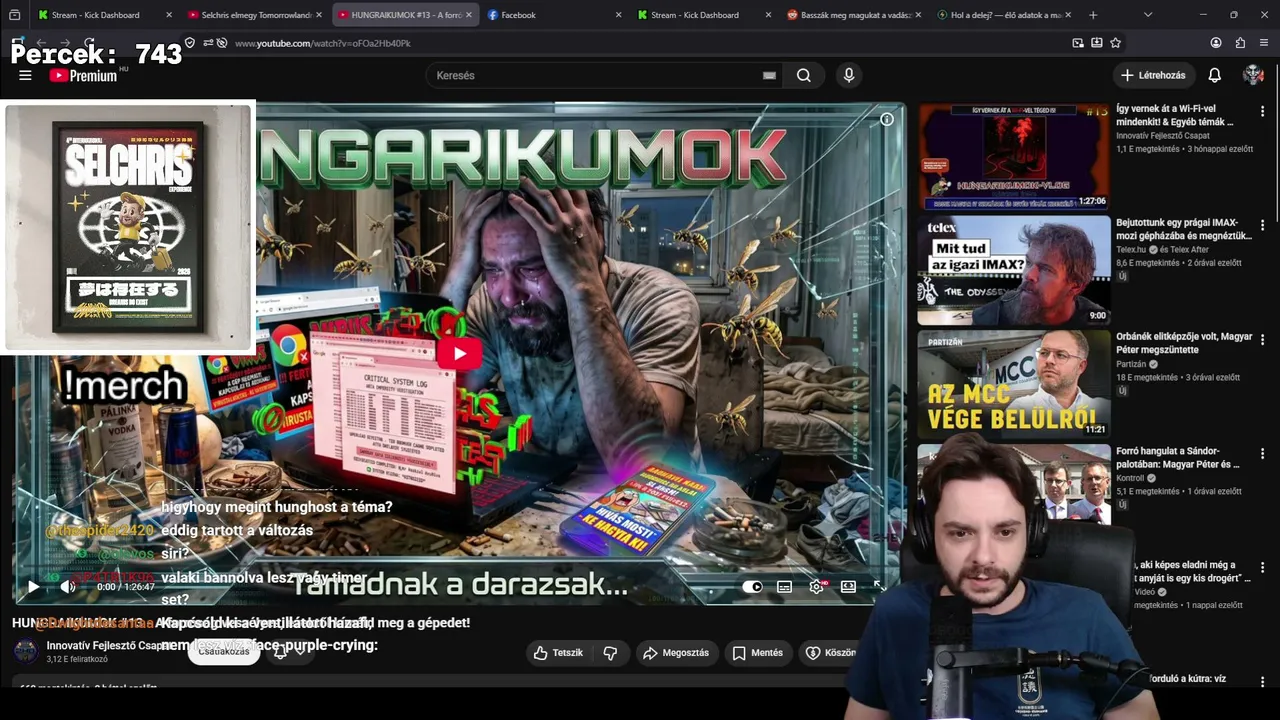Image resolution: width=1280 pixels, height=720 pixels.
Task: Toggle autoplay switch in the player
Action: [752, 587]
